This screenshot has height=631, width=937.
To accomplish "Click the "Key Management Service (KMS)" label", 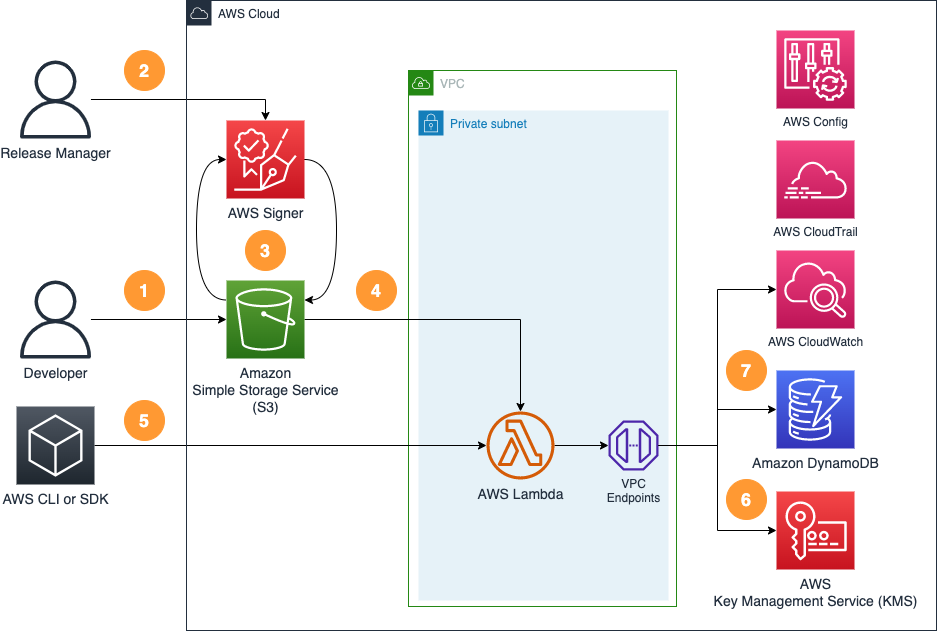I will pos(815,601).
